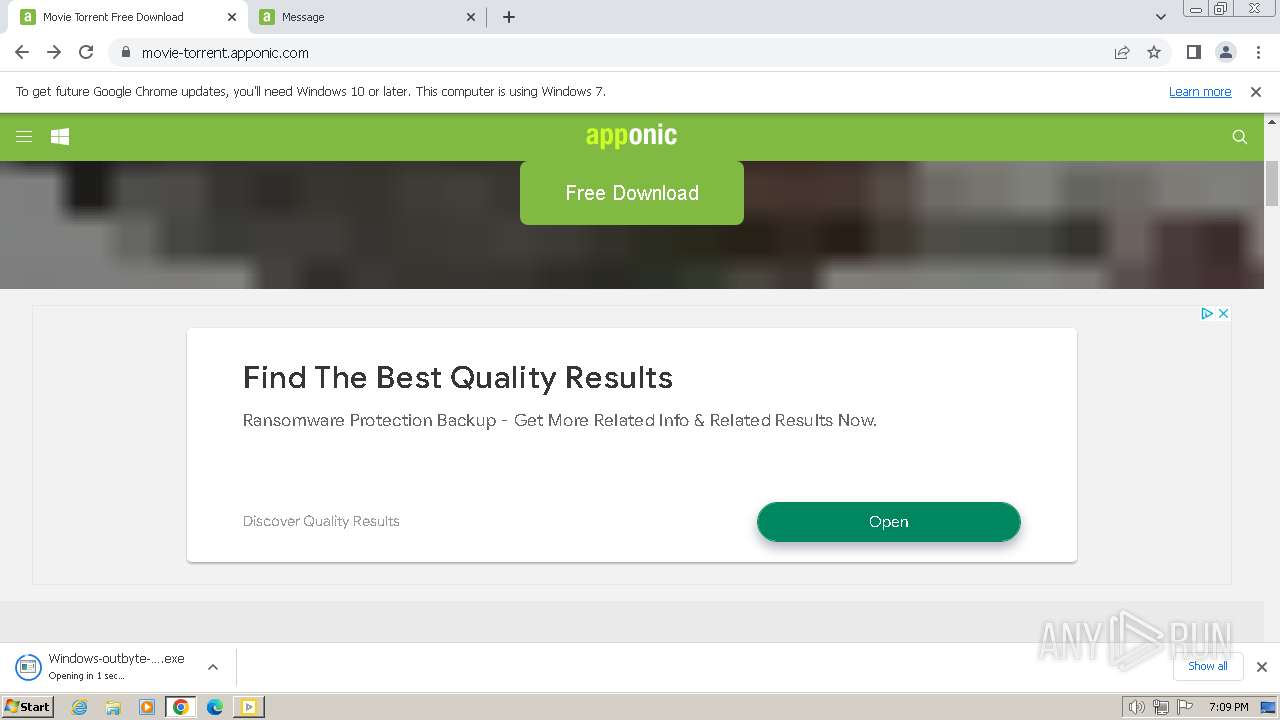Open the AdChoices info icon

[x=1207, y=313]
